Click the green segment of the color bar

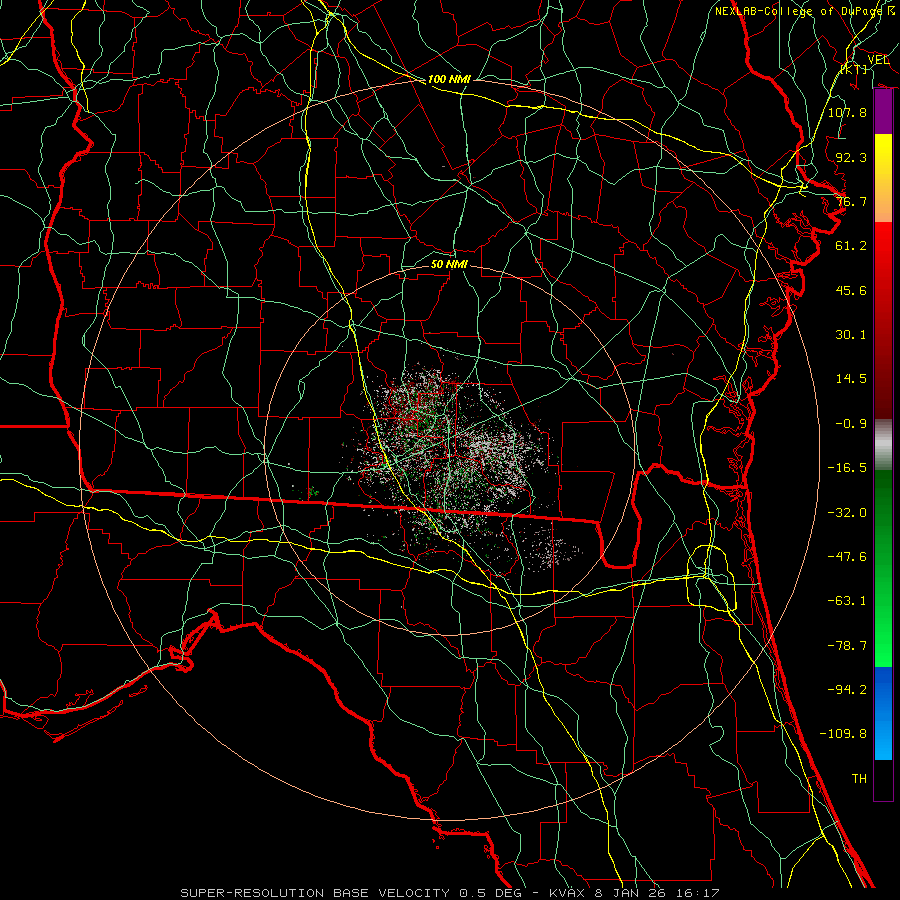883,568
